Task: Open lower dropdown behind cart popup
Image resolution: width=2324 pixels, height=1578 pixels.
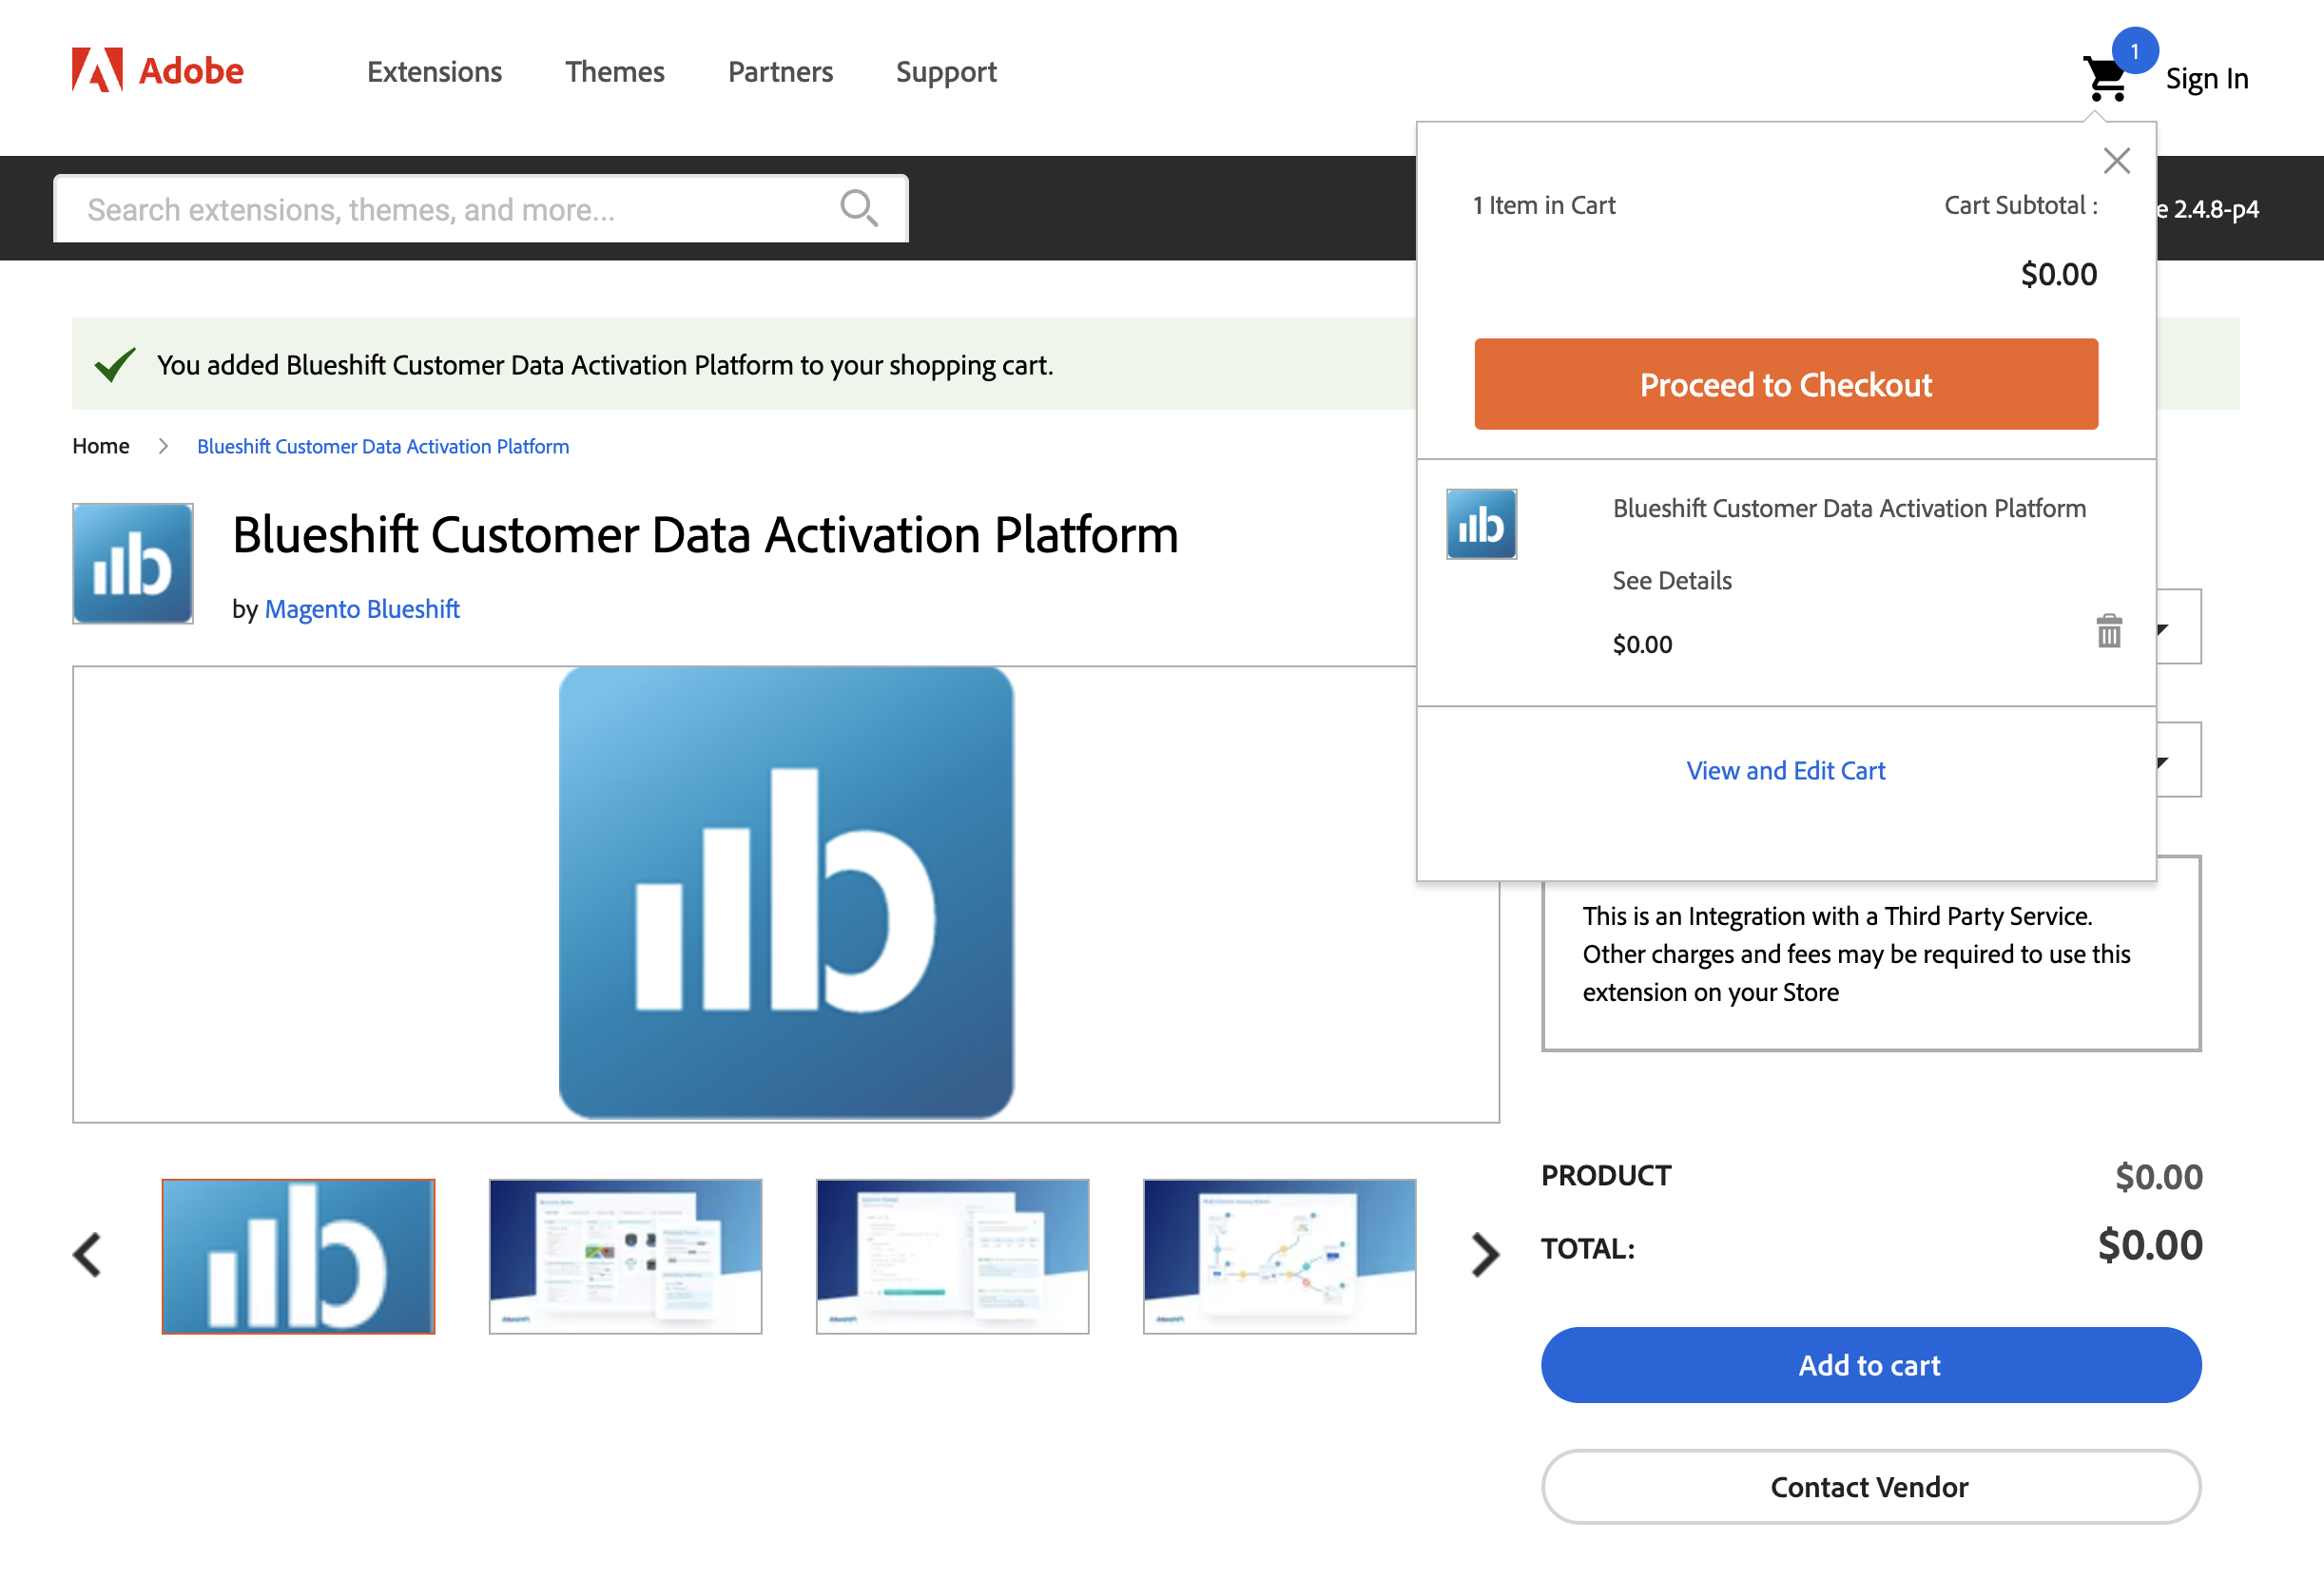Action: pyautogui.click(x=2178, y=760)
